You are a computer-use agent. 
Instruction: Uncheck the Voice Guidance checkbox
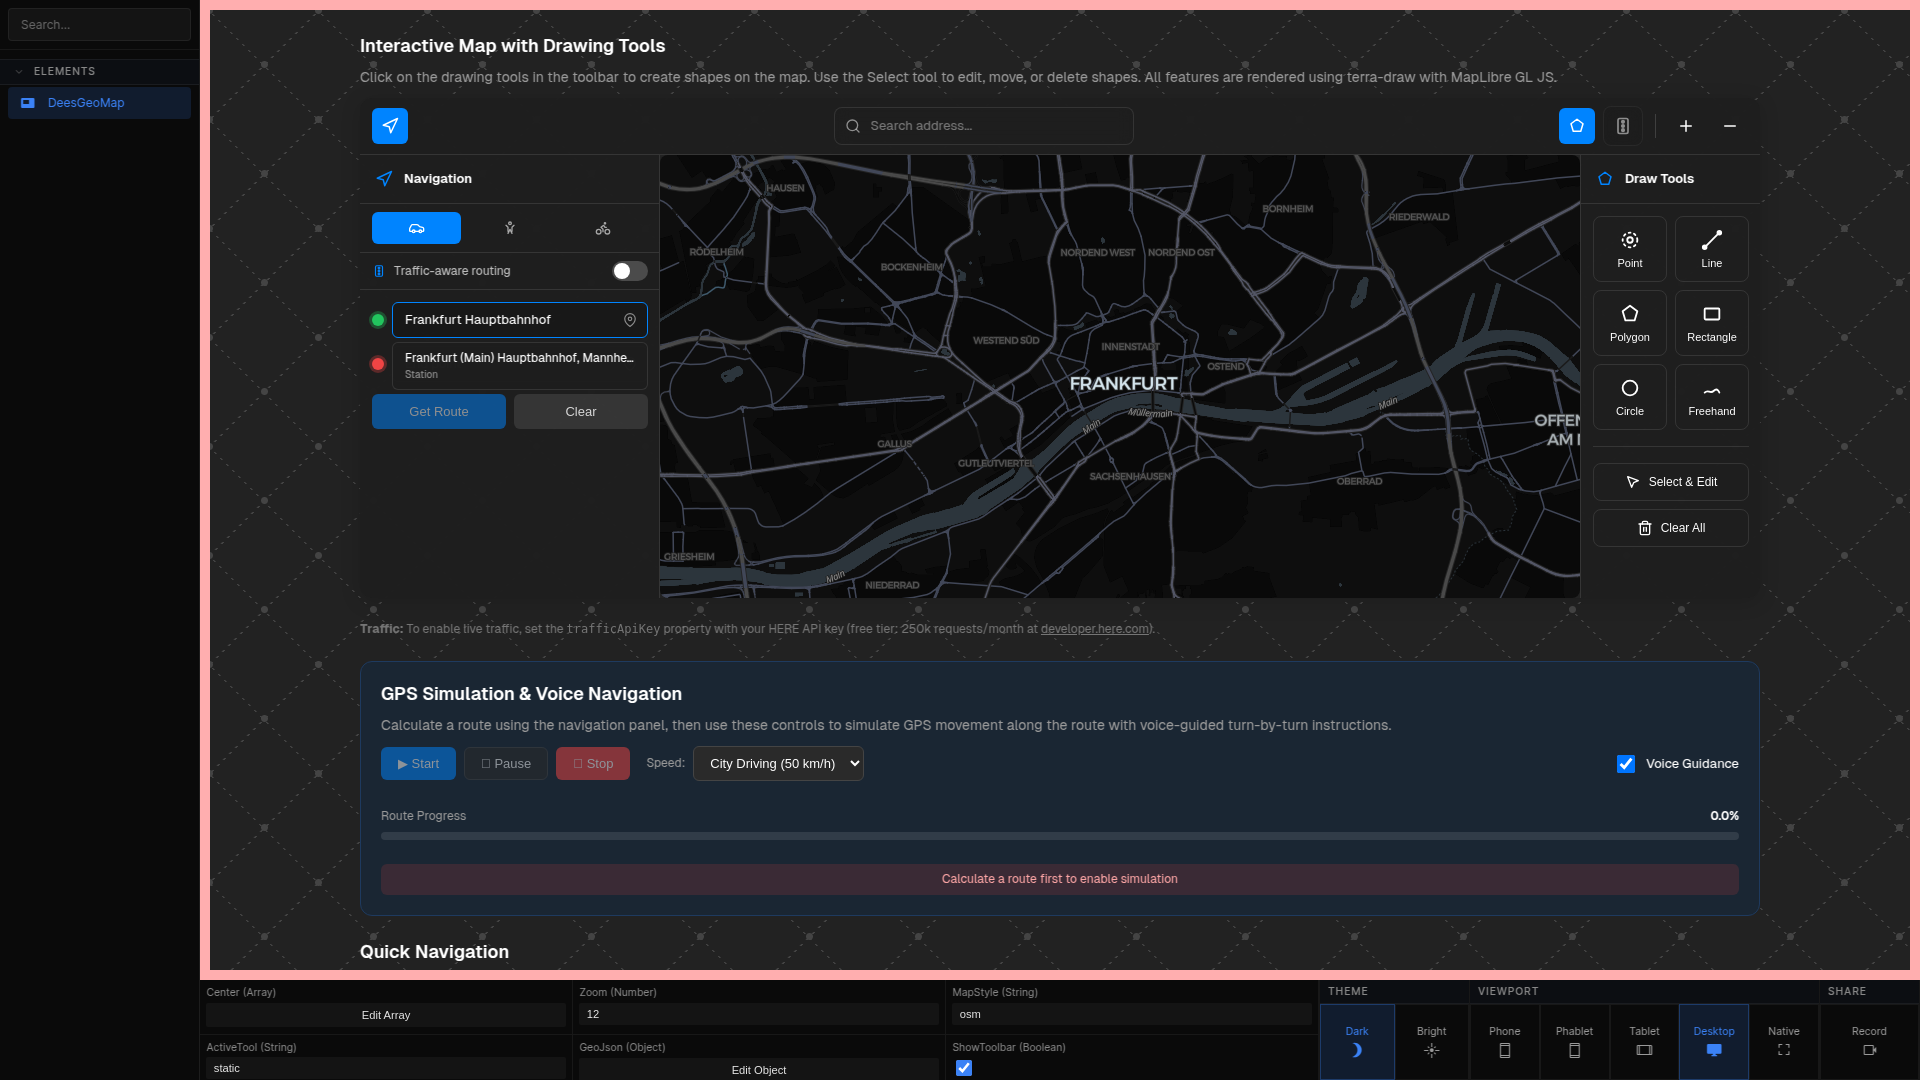click(1626, 764)
